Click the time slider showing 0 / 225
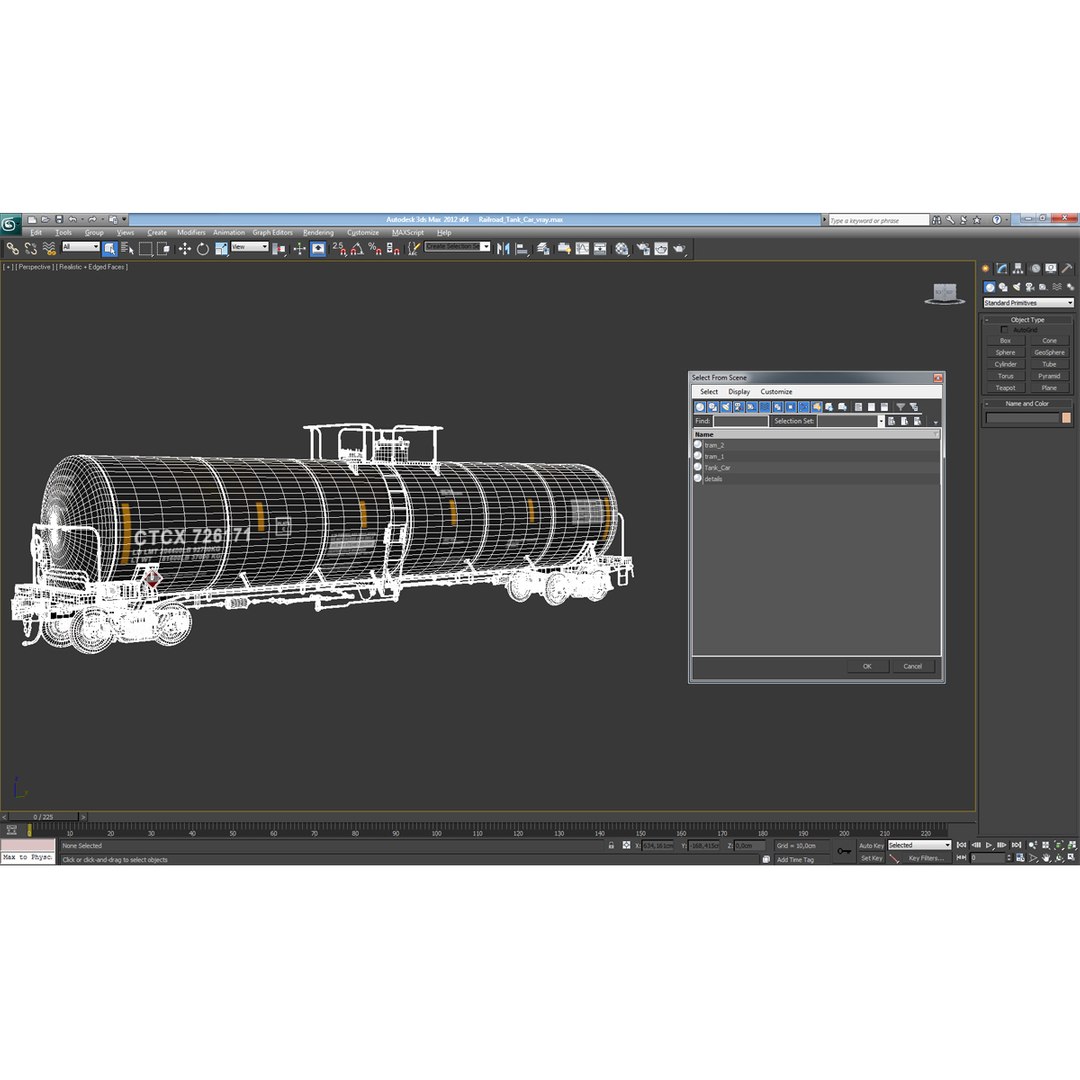1080x1080 pixels. (43, 817)
